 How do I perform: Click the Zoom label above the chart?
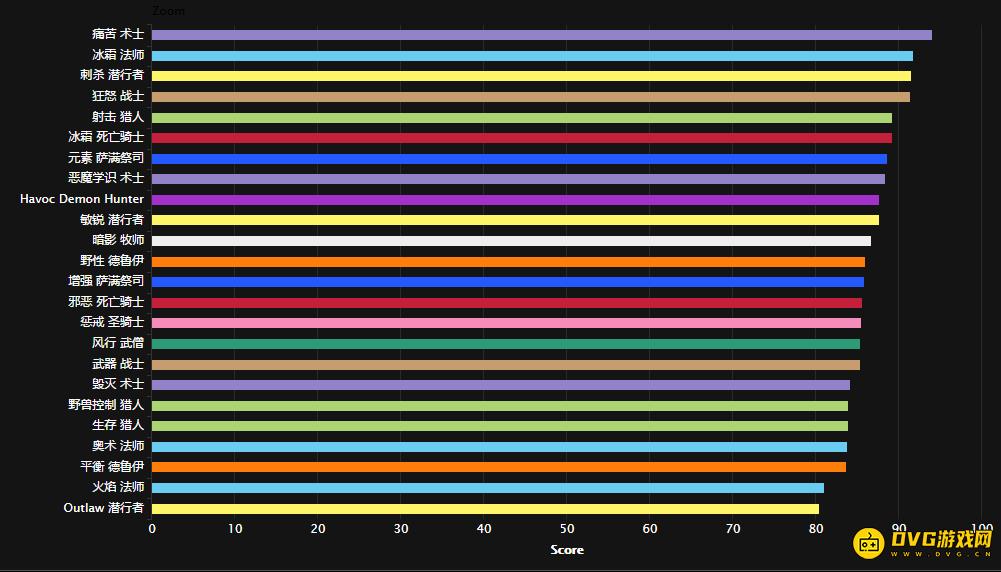[x=168, y=11]
